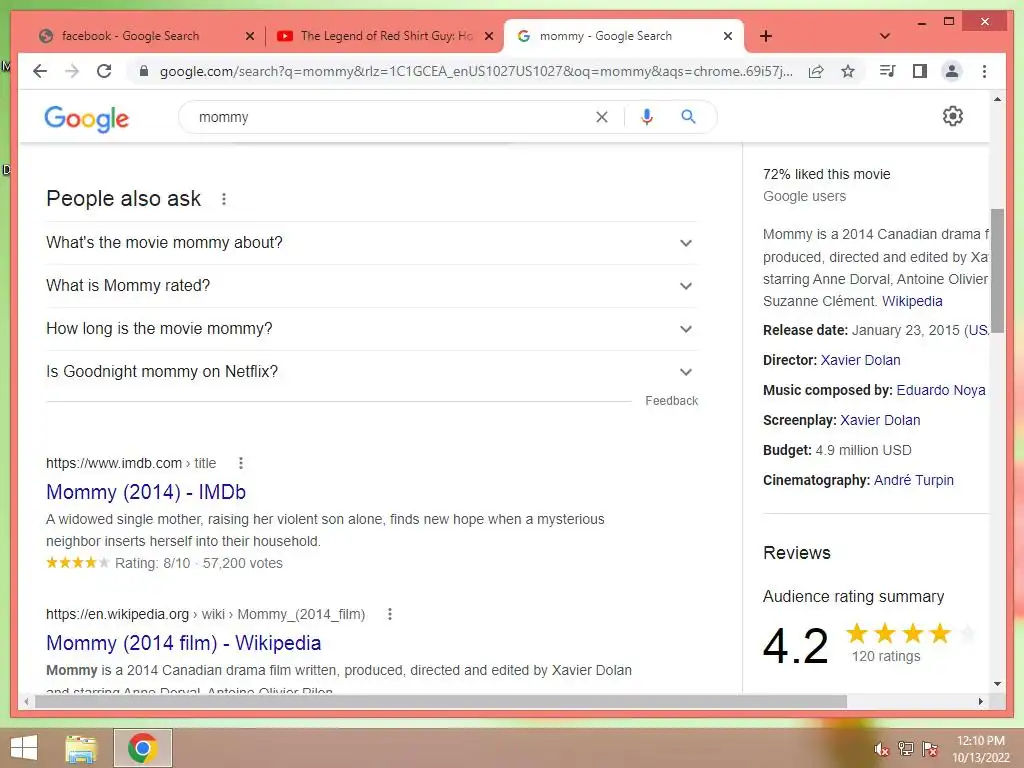
Task: Click the Feedback link
Action: click(671, 401)
